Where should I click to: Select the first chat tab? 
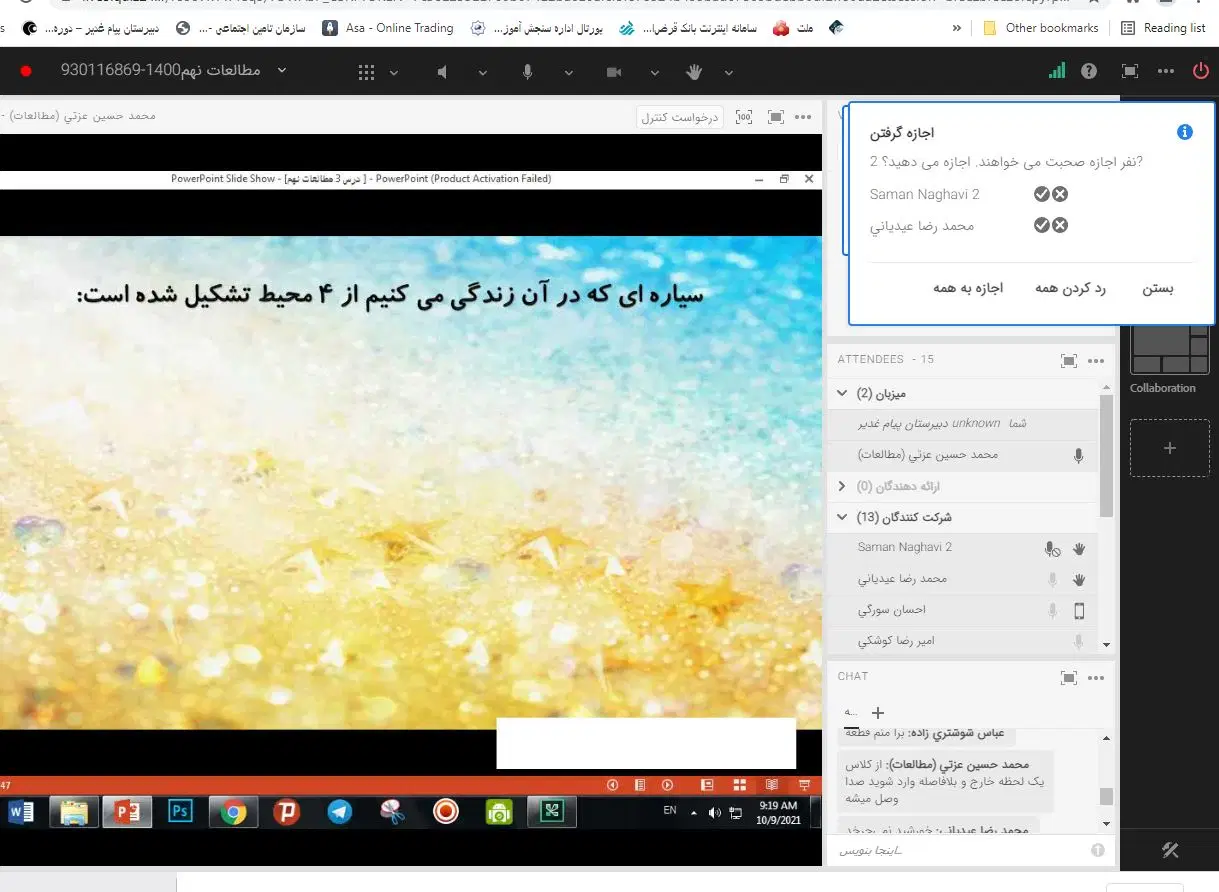pos(851,712)
